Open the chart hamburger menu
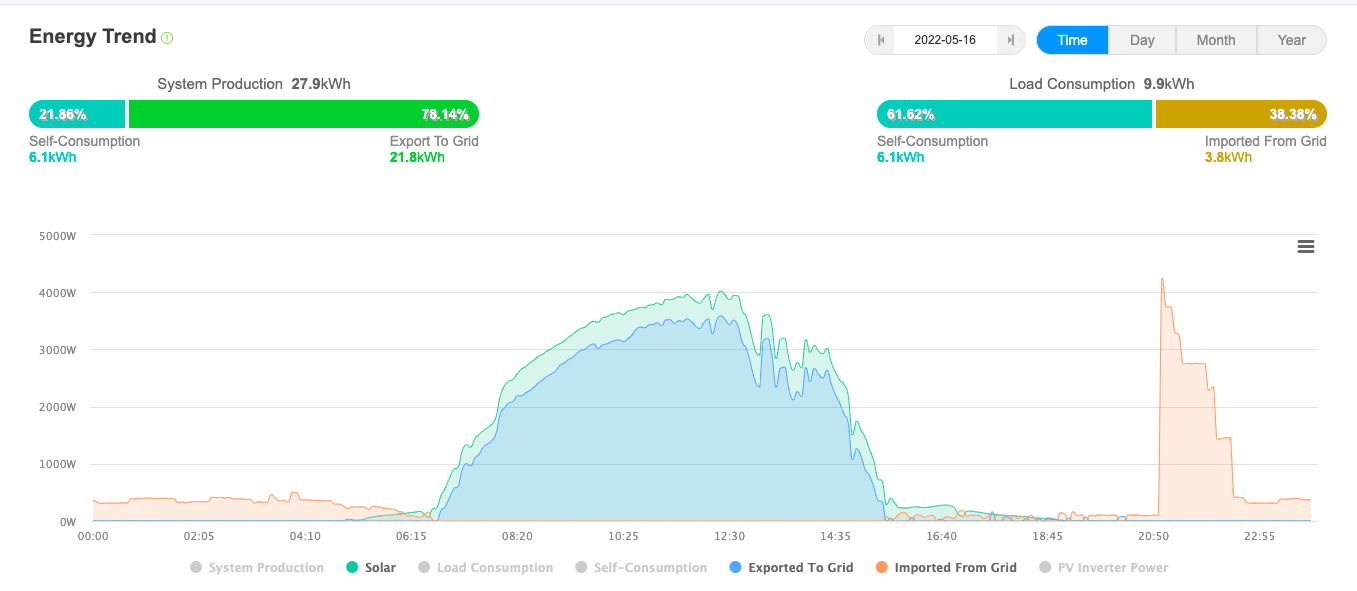Image resolution: width=1357 pixels, height=591 pixels. 1305,247
